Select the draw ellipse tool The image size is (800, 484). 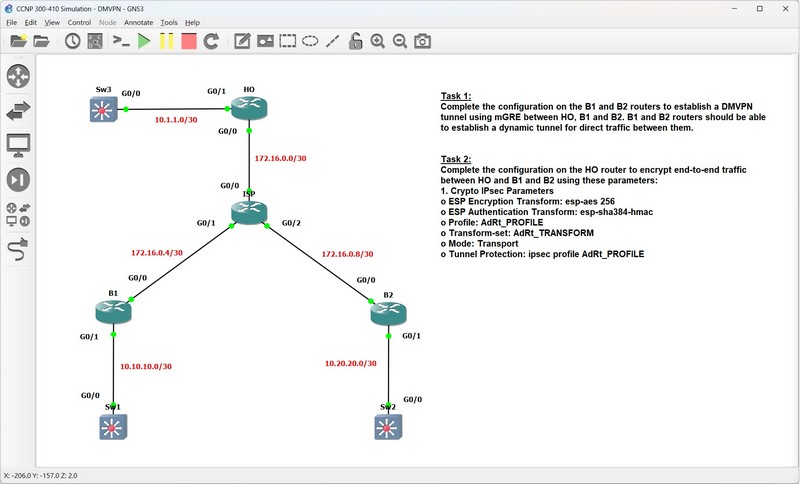click(x=310, y=41)
